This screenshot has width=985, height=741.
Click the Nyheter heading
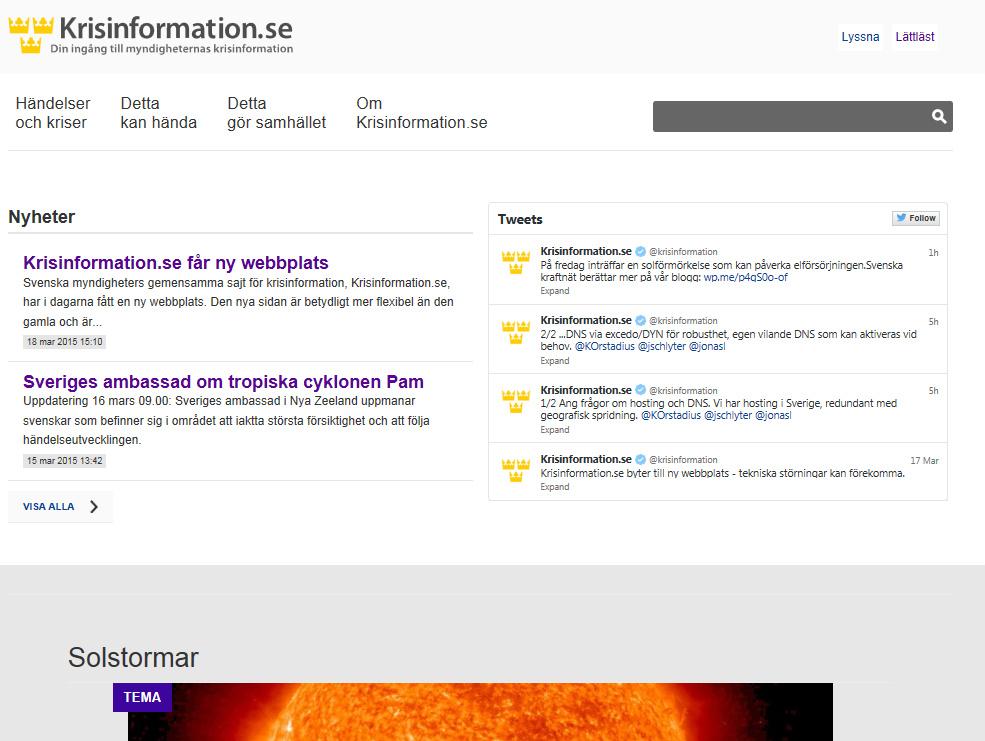click(41, 217)
